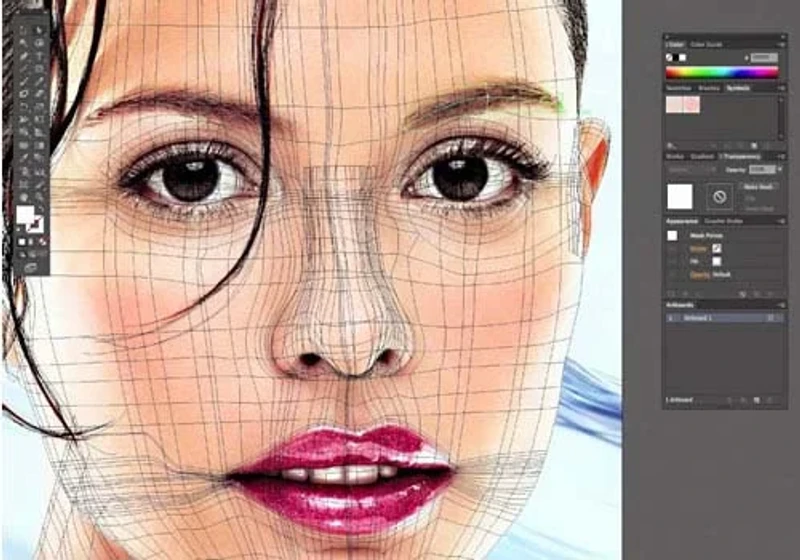Select the Magic Wand tool
Screen dimensions: 800x560
(23, 42)
